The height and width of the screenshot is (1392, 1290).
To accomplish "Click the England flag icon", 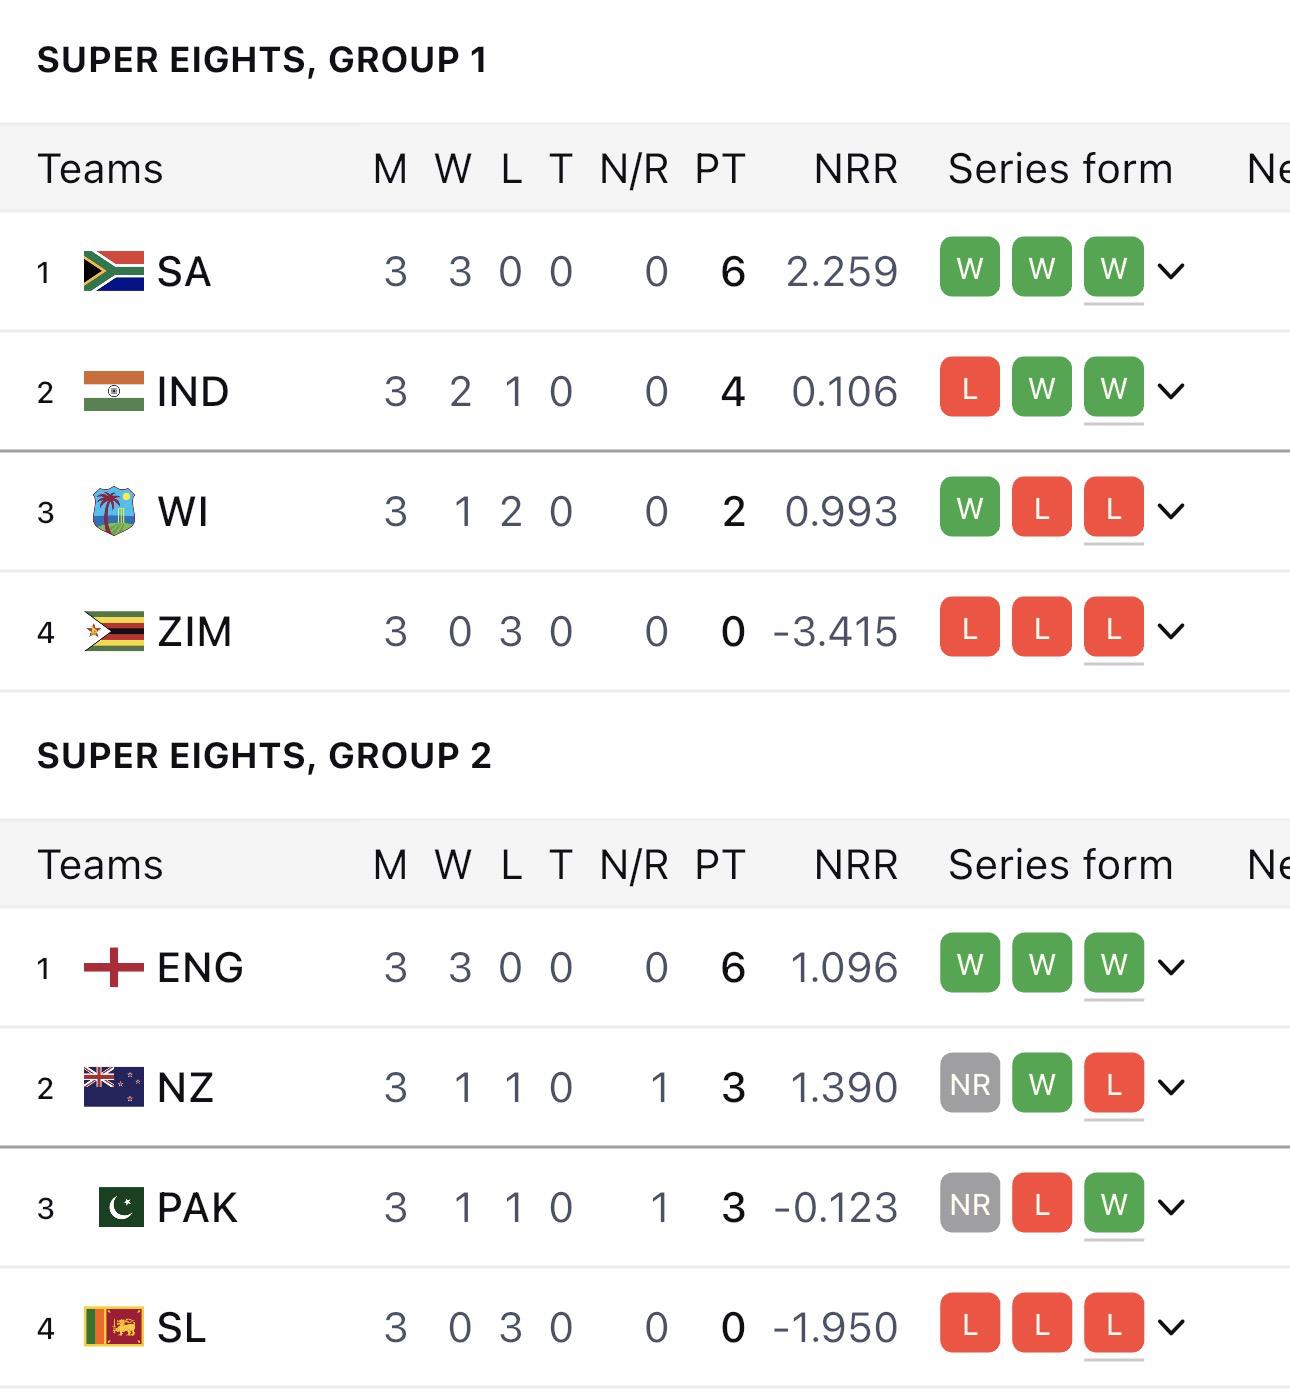I will coord(113,967).
